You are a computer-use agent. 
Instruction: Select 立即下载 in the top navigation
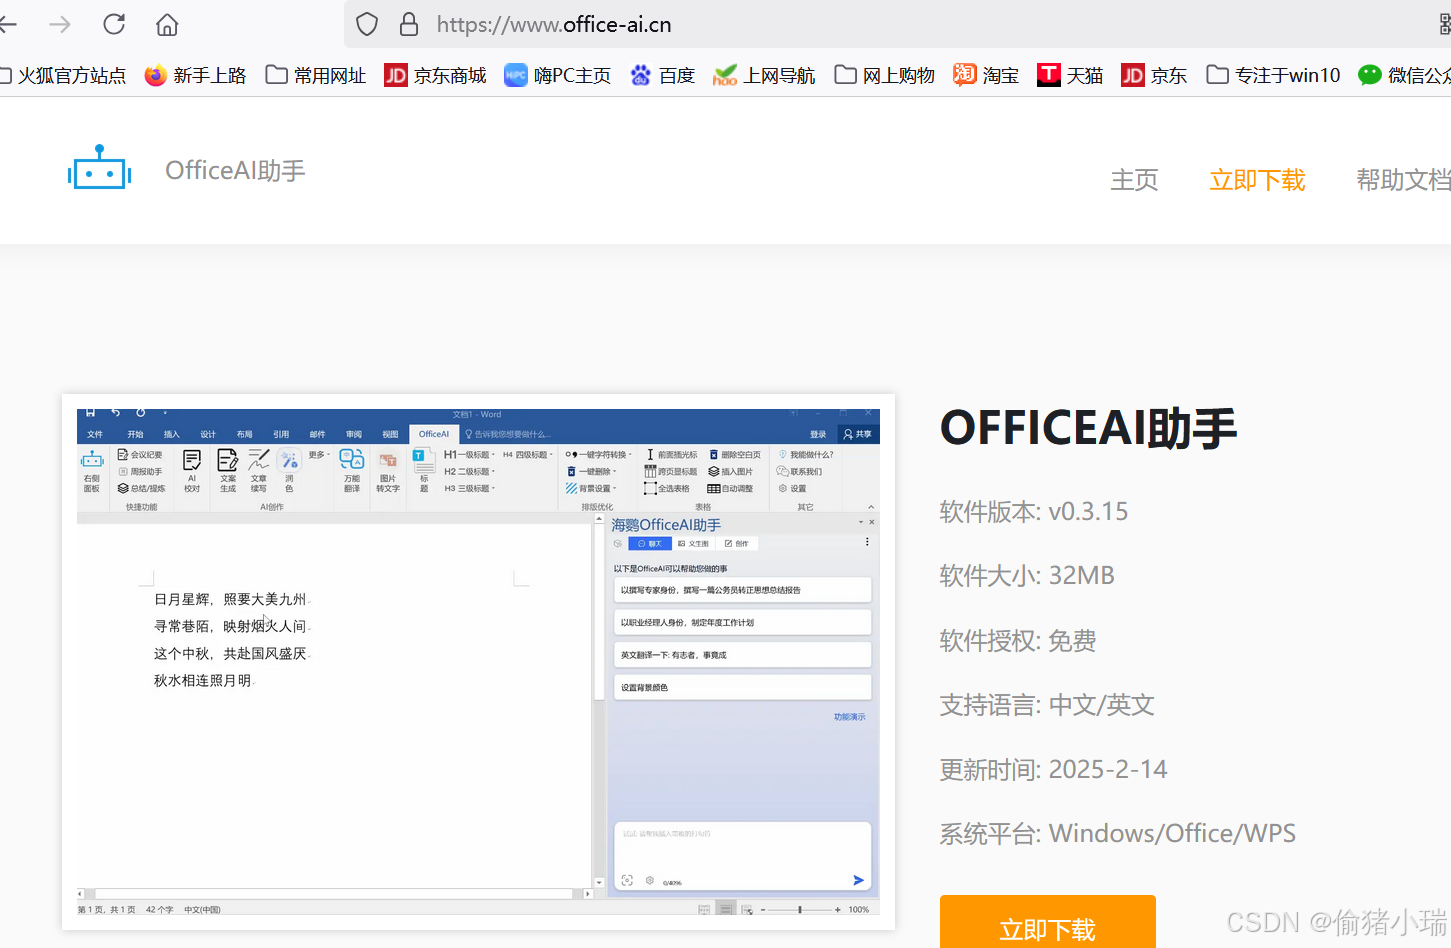(x=1257, y=180)
